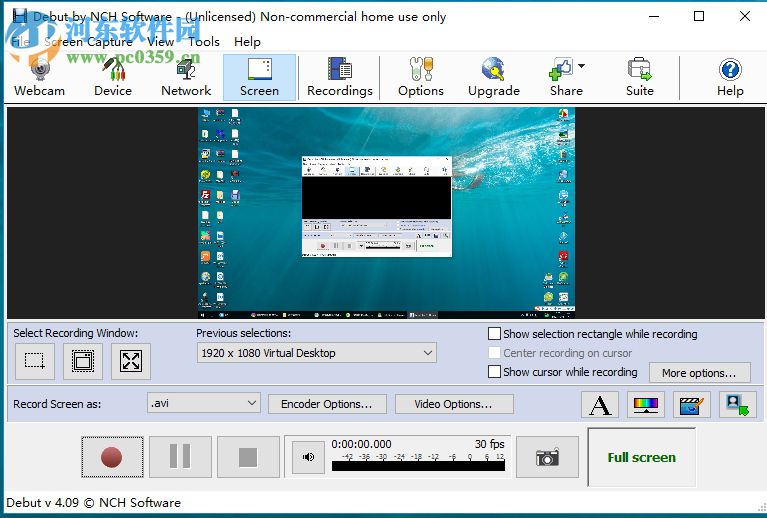
Task: Toggle the Center recording on cursor checkbox
Action: 495,353
